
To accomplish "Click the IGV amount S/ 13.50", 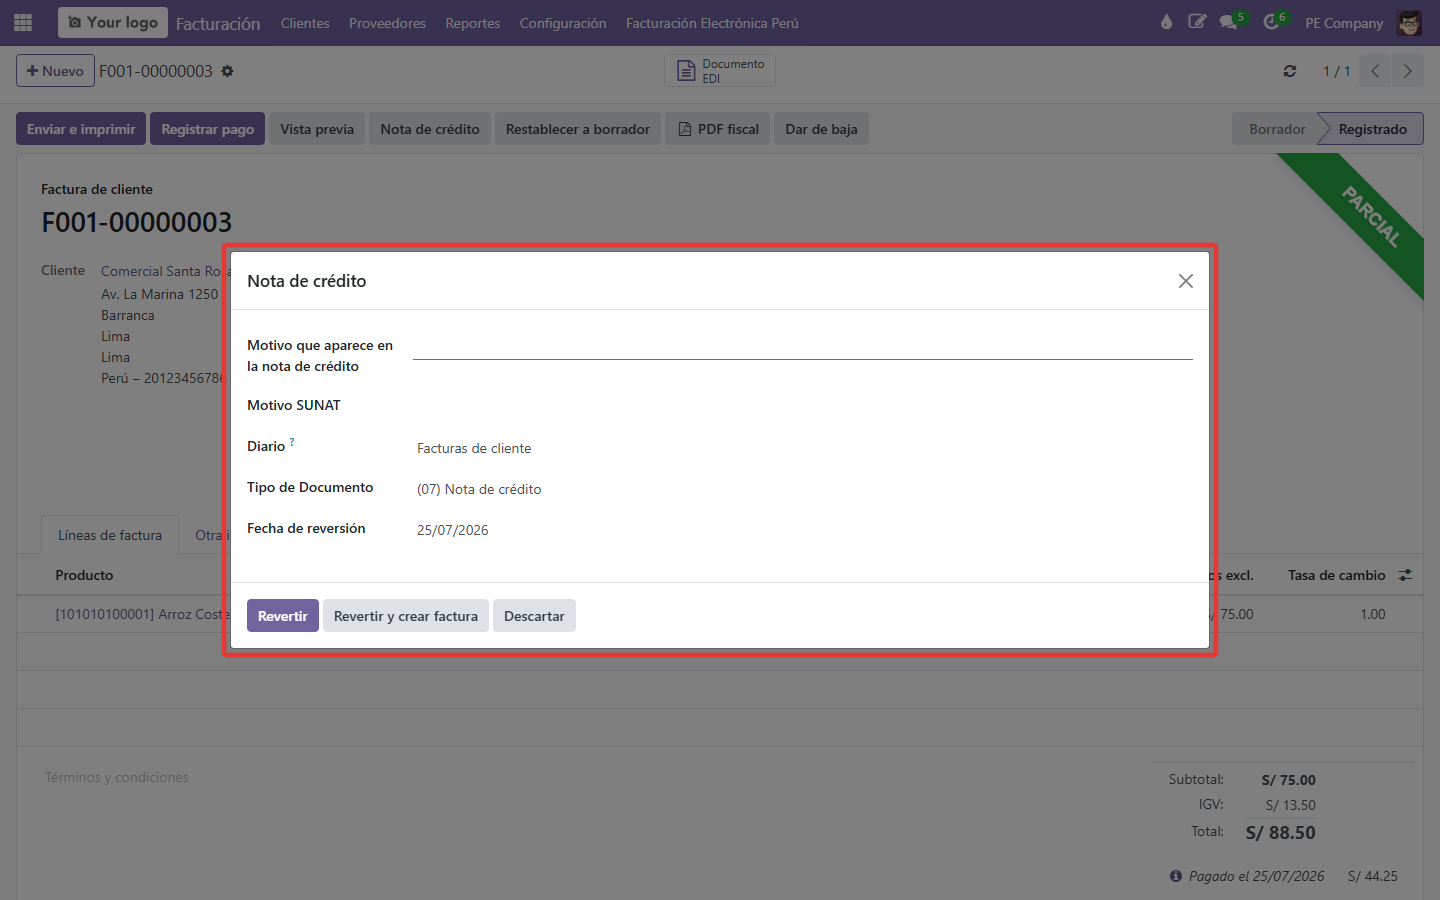I will (x=1290, y=805).
